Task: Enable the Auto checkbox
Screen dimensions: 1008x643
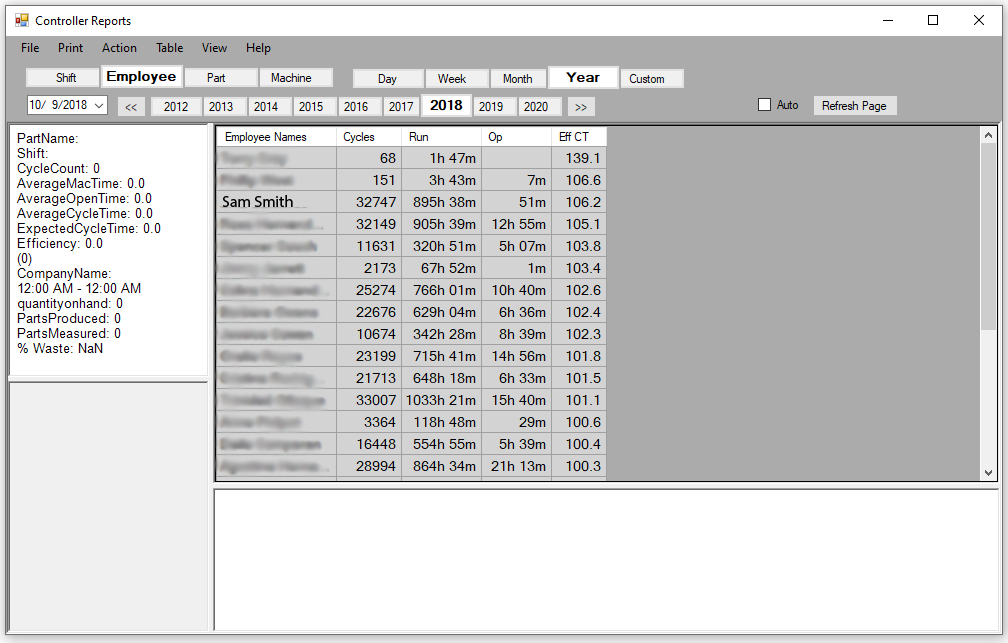Action: pyautogui.click(x=765, y=105)
